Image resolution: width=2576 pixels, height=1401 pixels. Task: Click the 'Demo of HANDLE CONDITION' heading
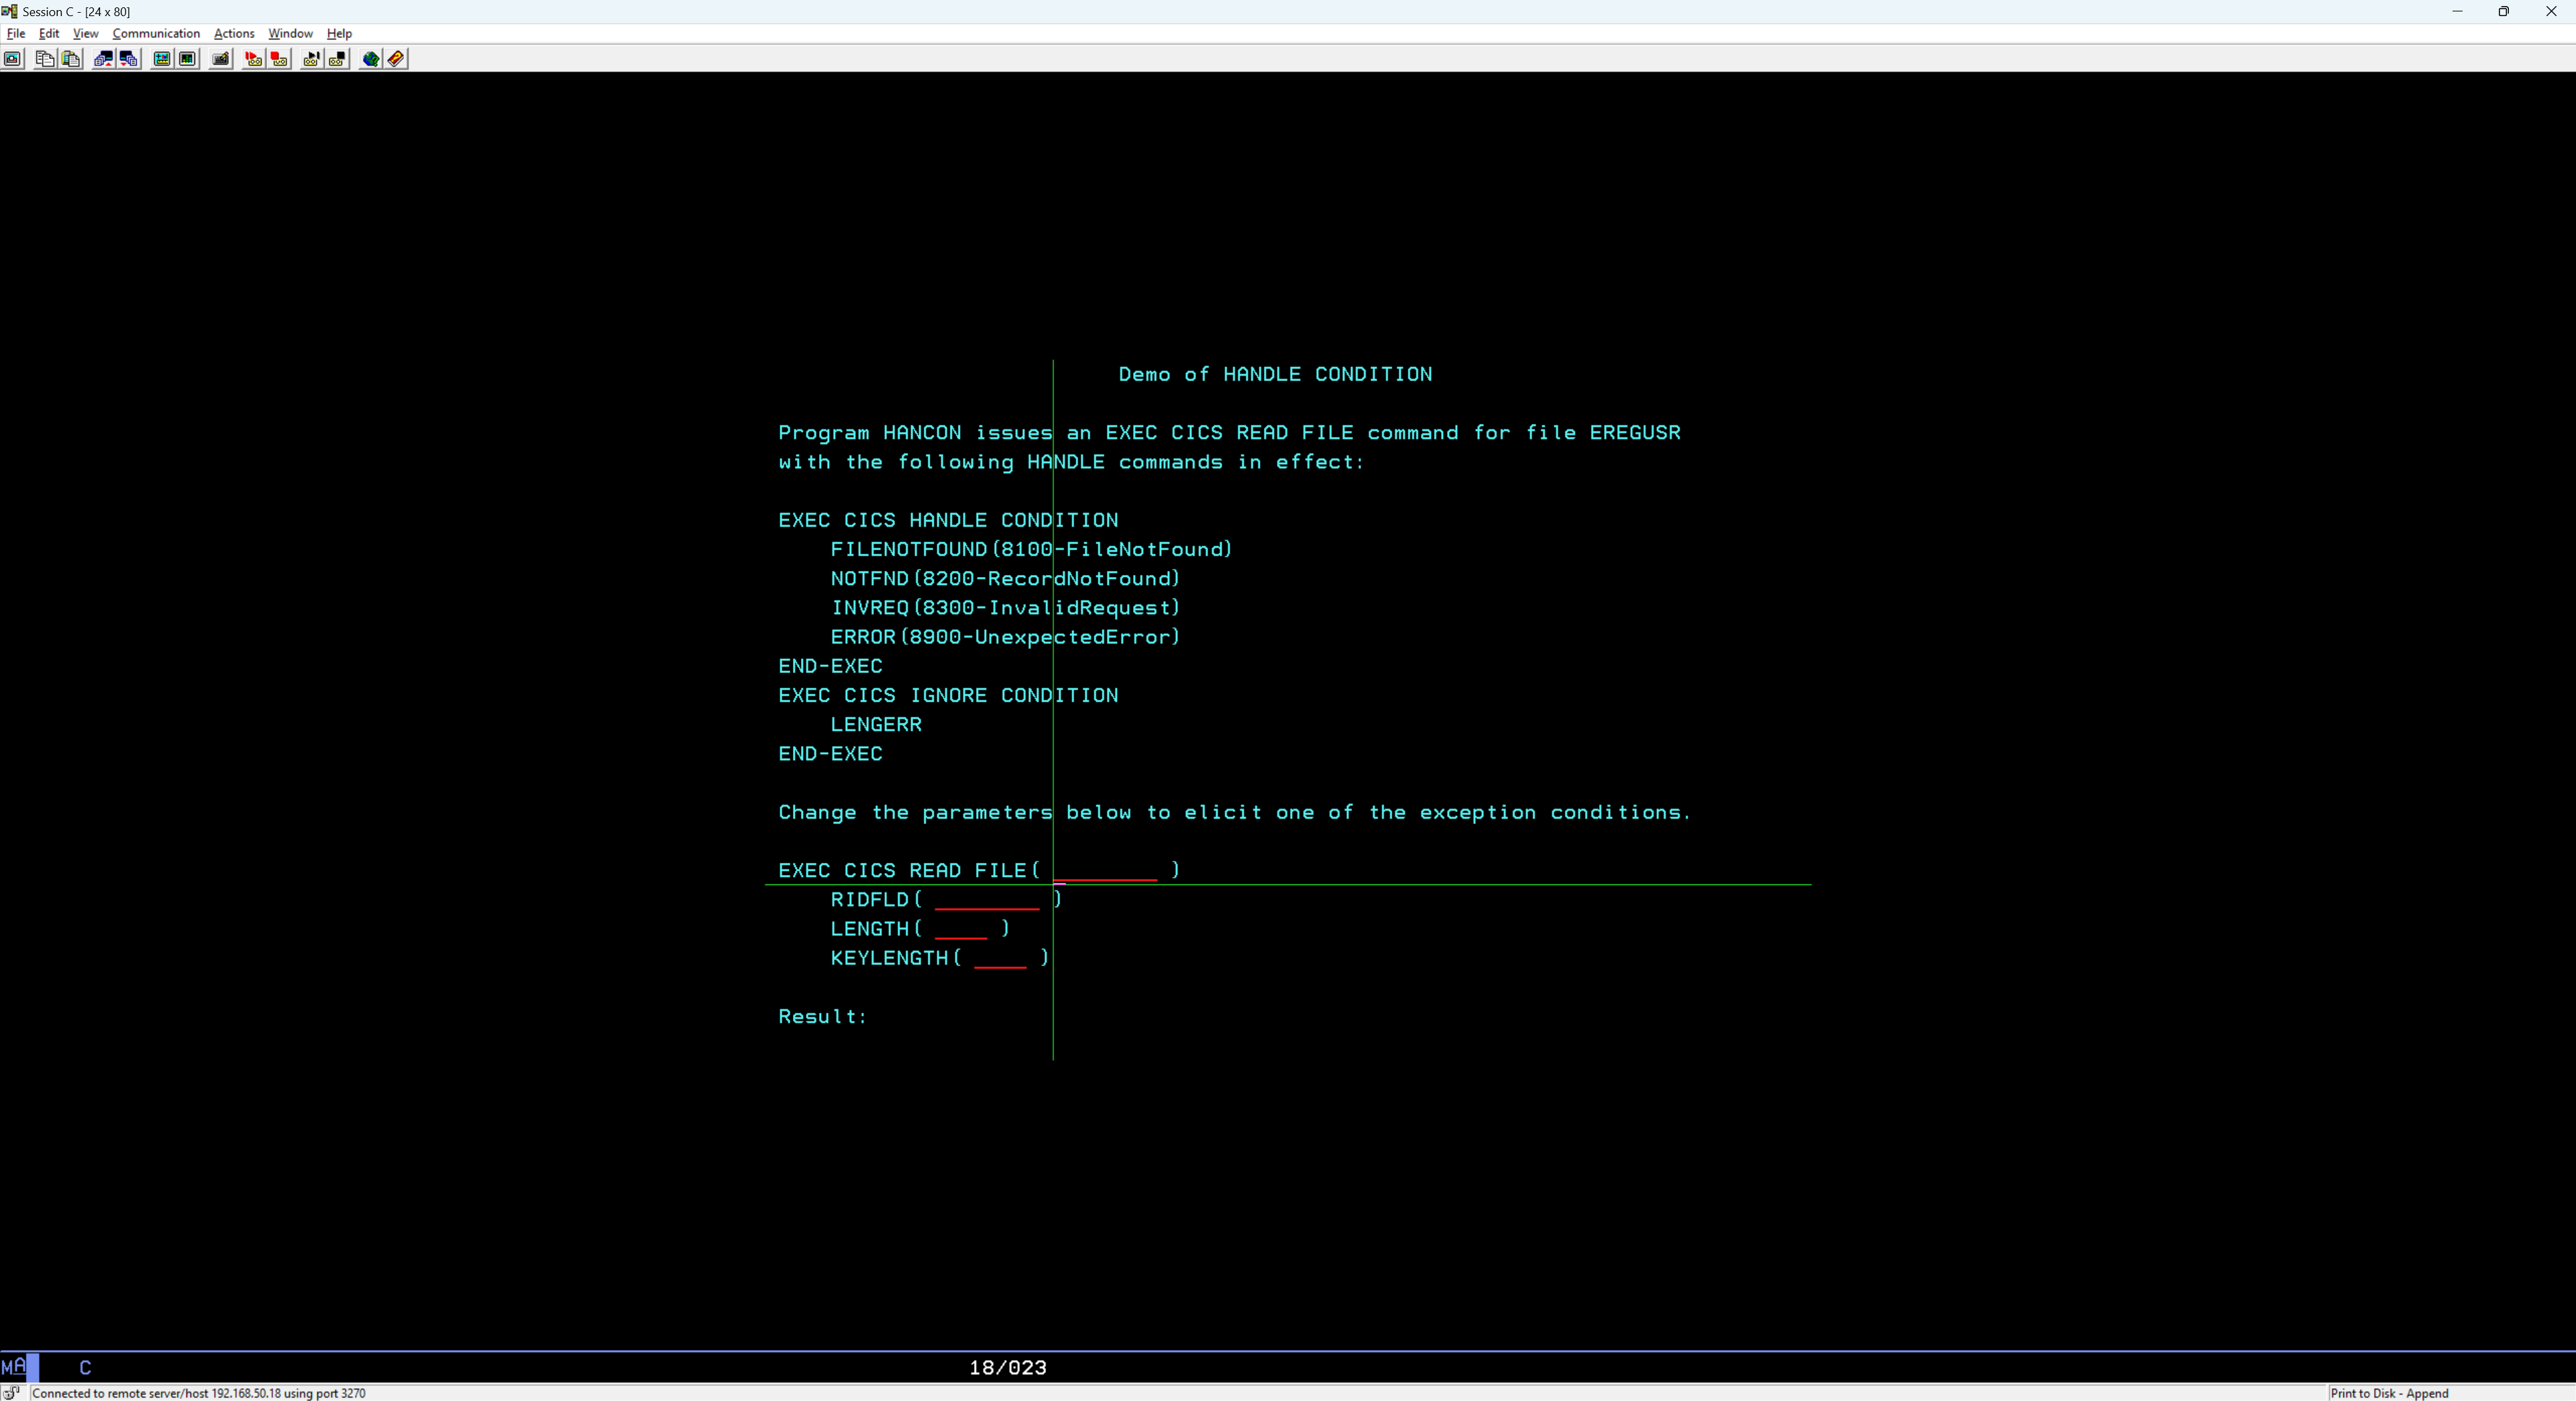[1275, 374]
